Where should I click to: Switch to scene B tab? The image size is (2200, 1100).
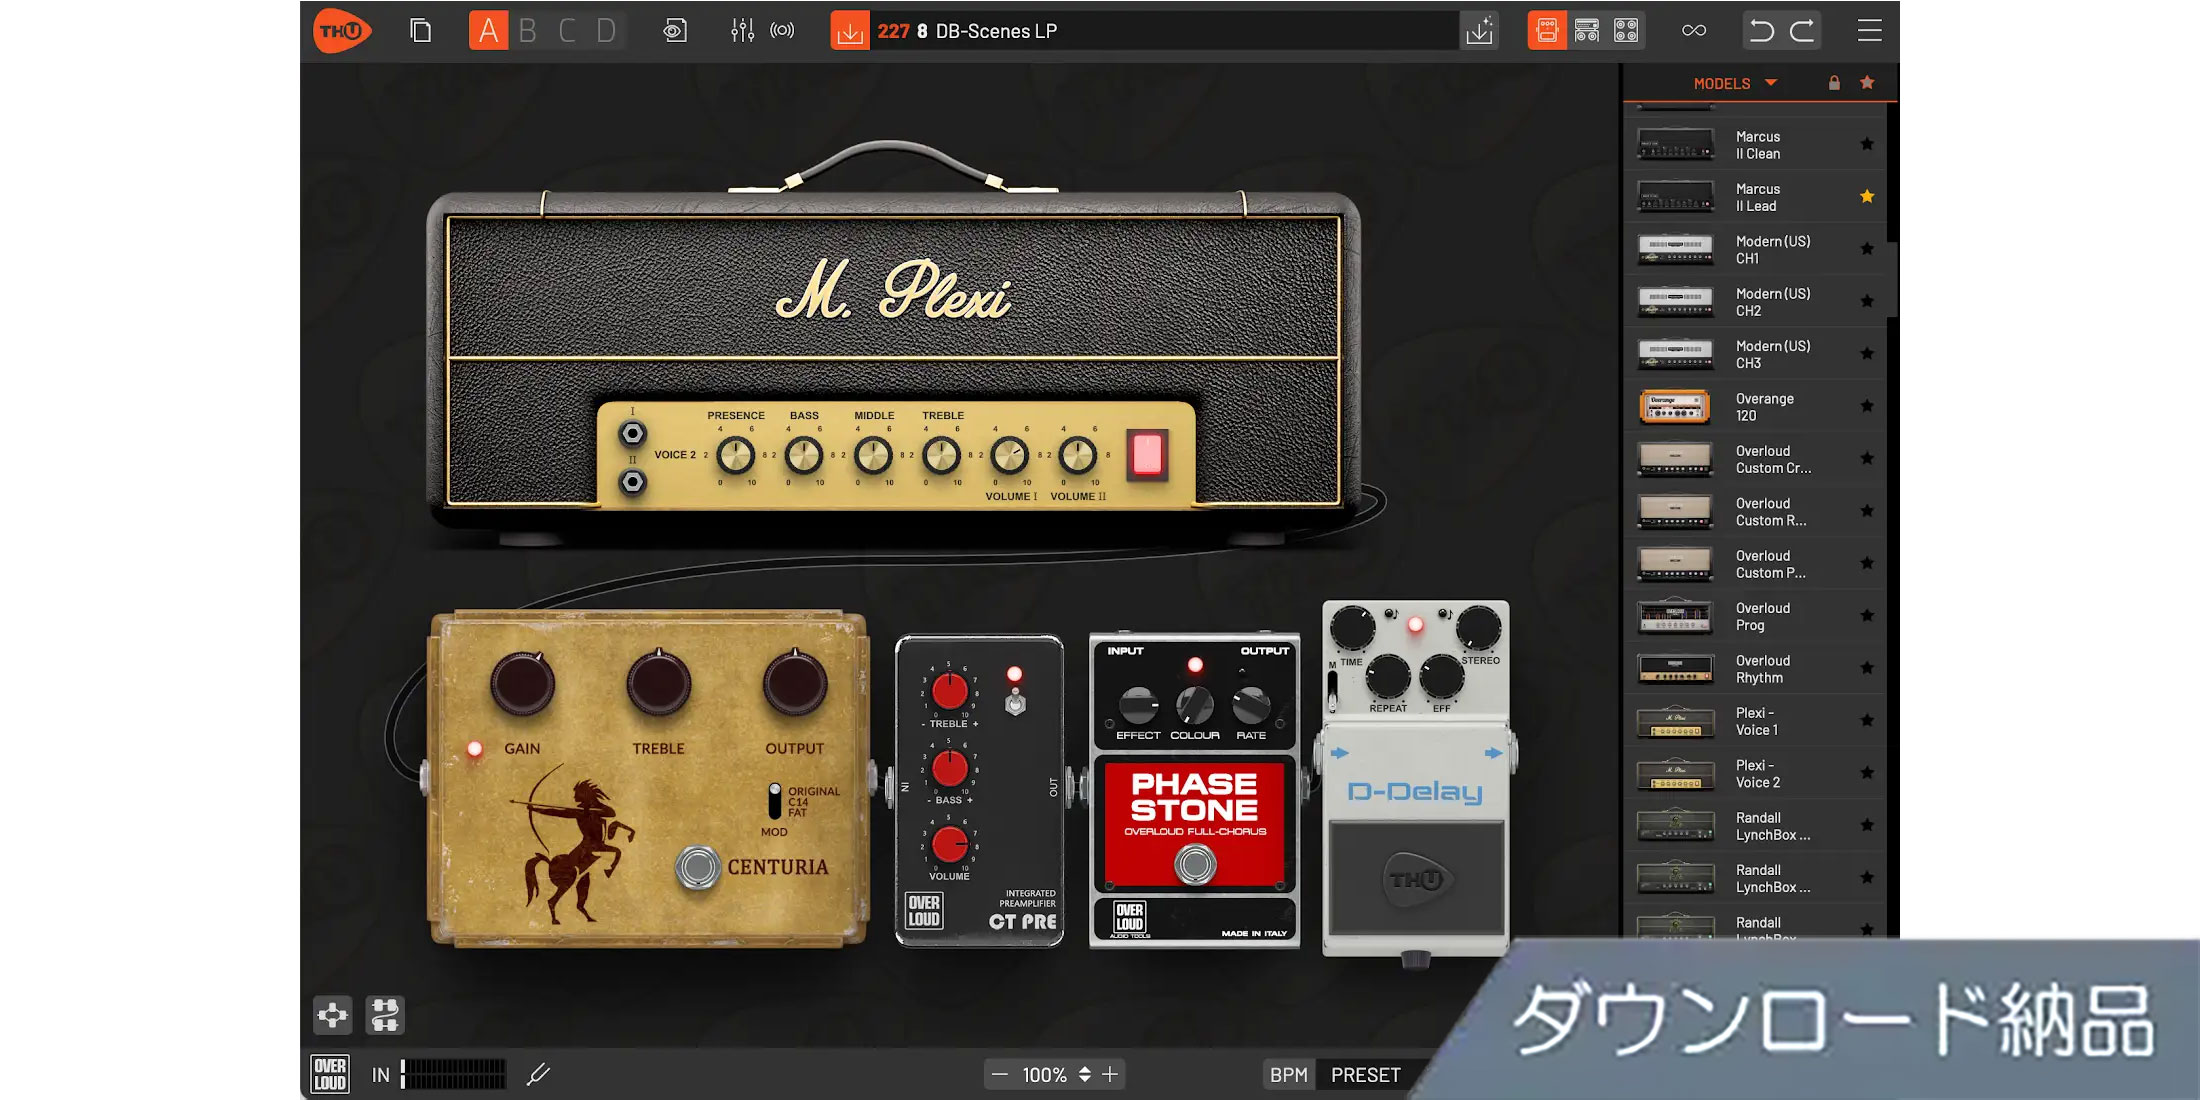pos(528,31)
